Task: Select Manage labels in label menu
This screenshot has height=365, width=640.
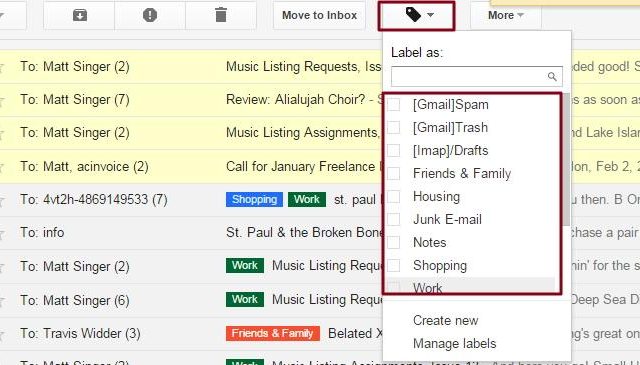Action: (454, 343)
